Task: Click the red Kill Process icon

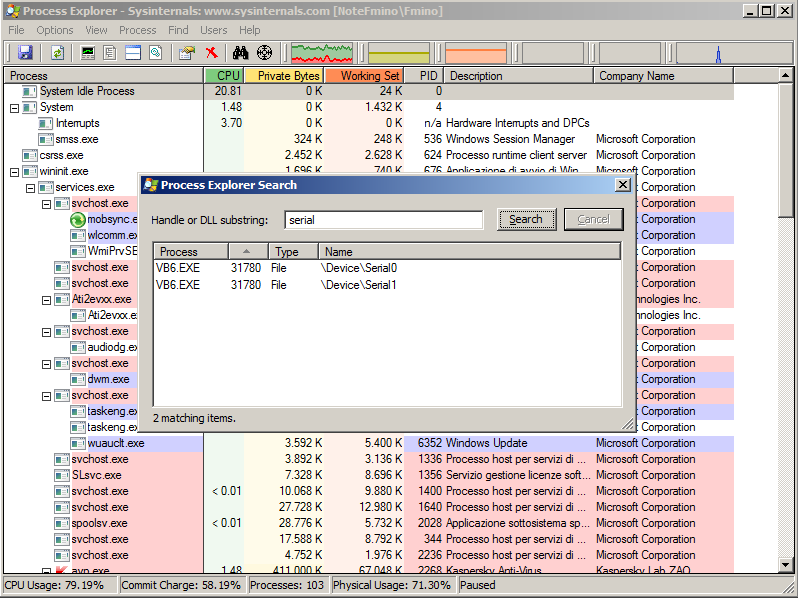Action: pos(212,52)
